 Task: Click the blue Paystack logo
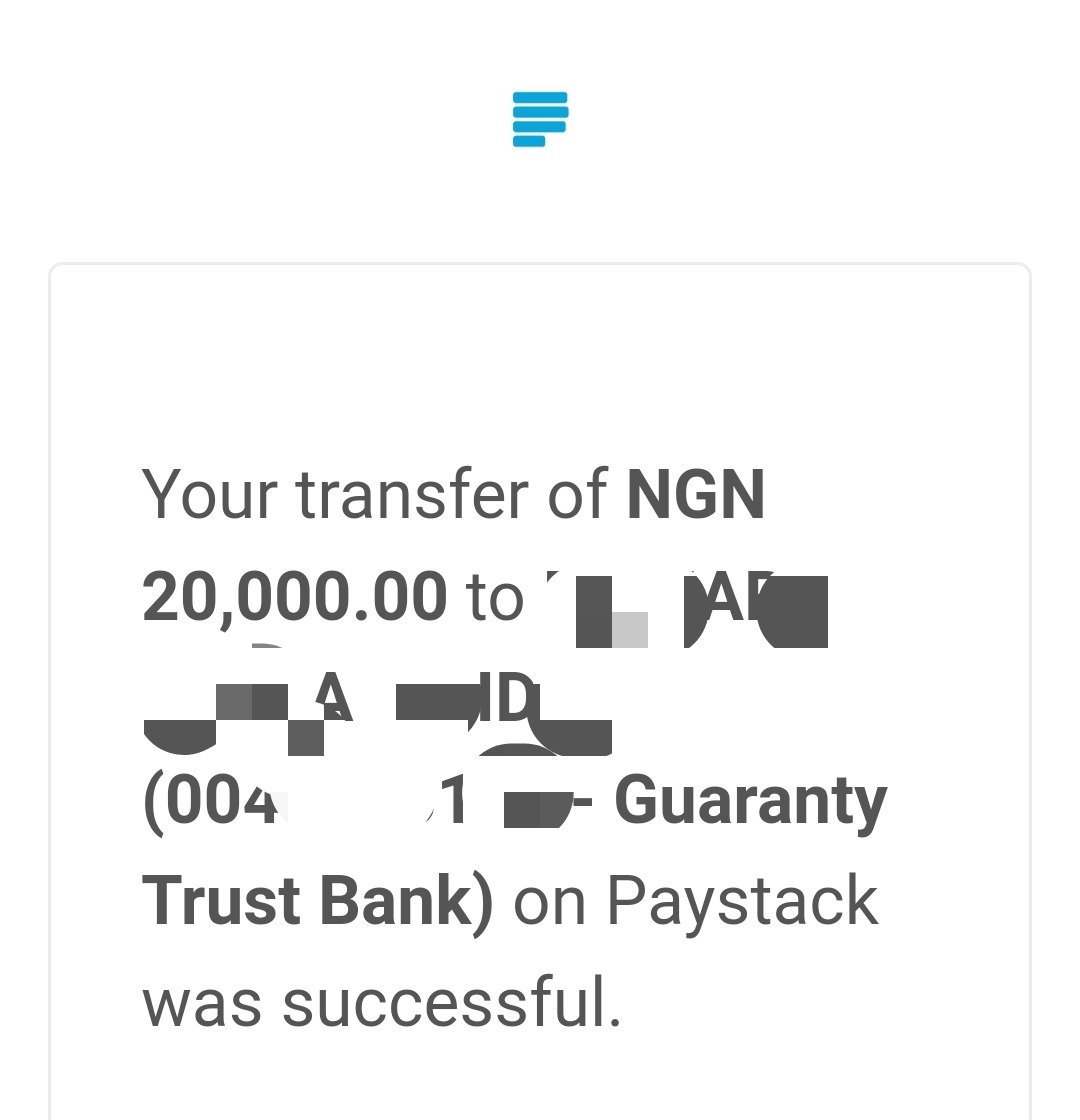point(540,119)
